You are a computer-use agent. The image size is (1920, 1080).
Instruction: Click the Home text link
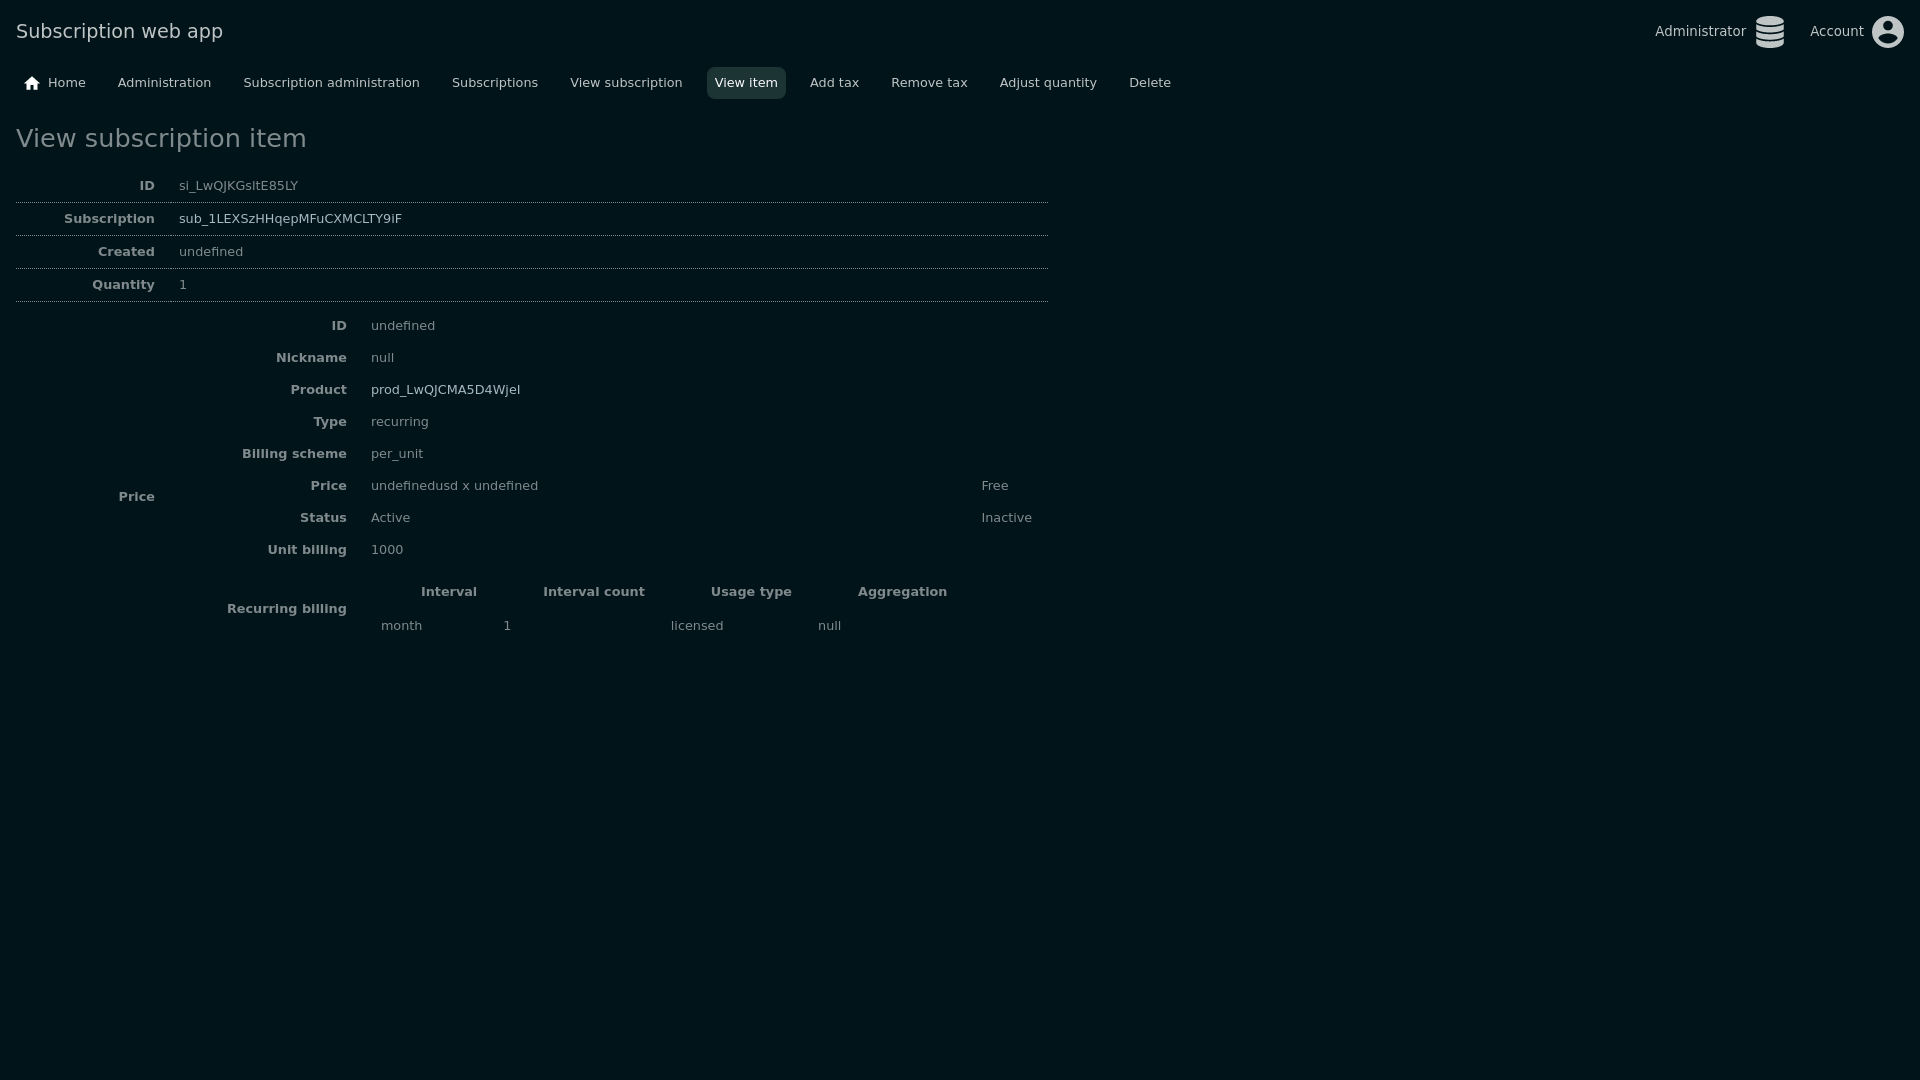pos(66,83)
